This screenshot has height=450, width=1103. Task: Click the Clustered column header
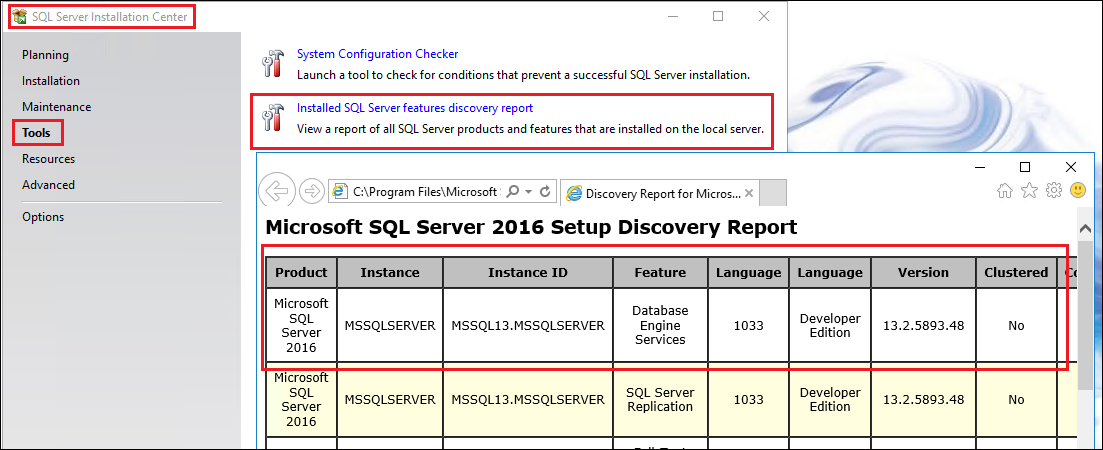point(1016,272)
